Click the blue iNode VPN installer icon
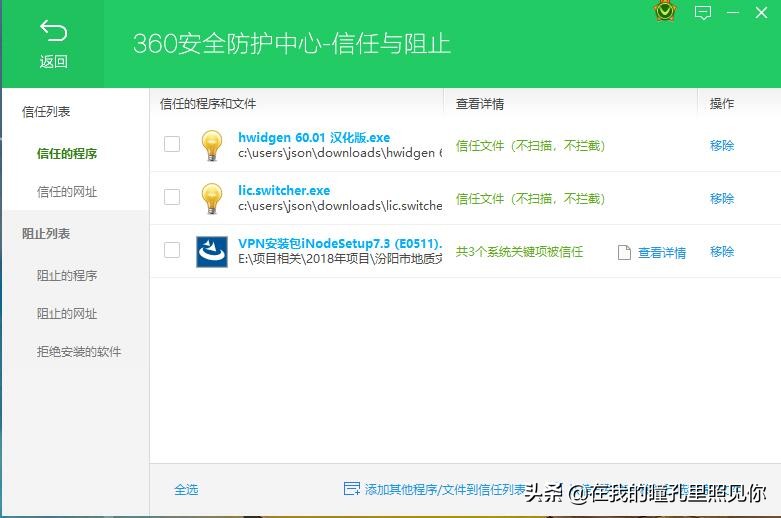The width and height of the screenshot is (781, 518). pos(212,252)
